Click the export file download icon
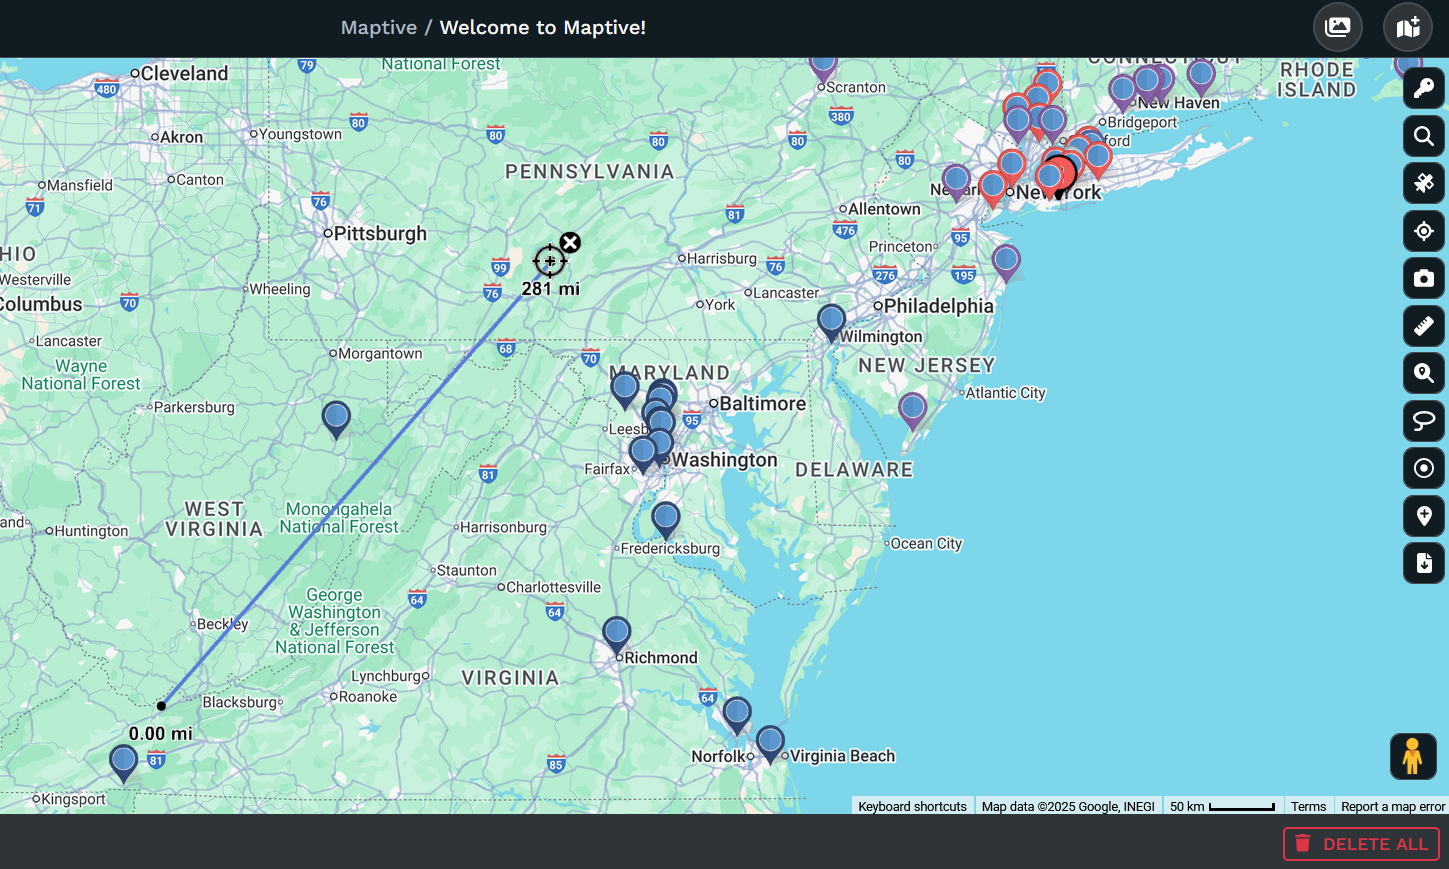Image resolution: width=1449 pixels, height=869 pixels. point(1424,563)
